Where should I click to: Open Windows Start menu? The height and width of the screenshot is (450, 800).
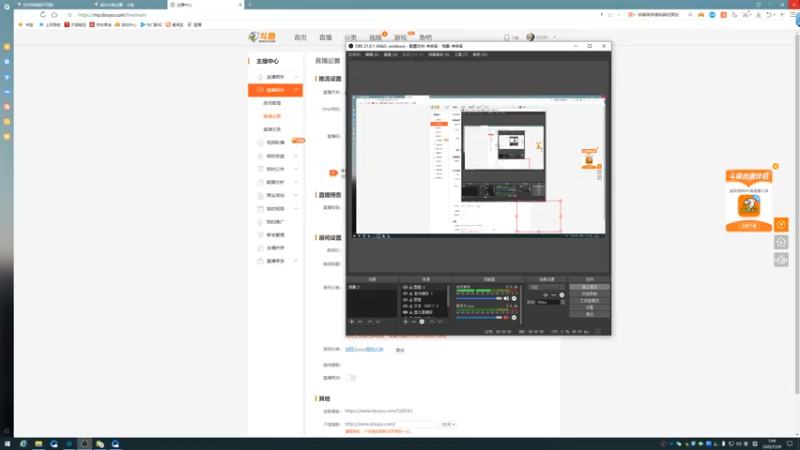pyautogui.click(x=7, y=444)
